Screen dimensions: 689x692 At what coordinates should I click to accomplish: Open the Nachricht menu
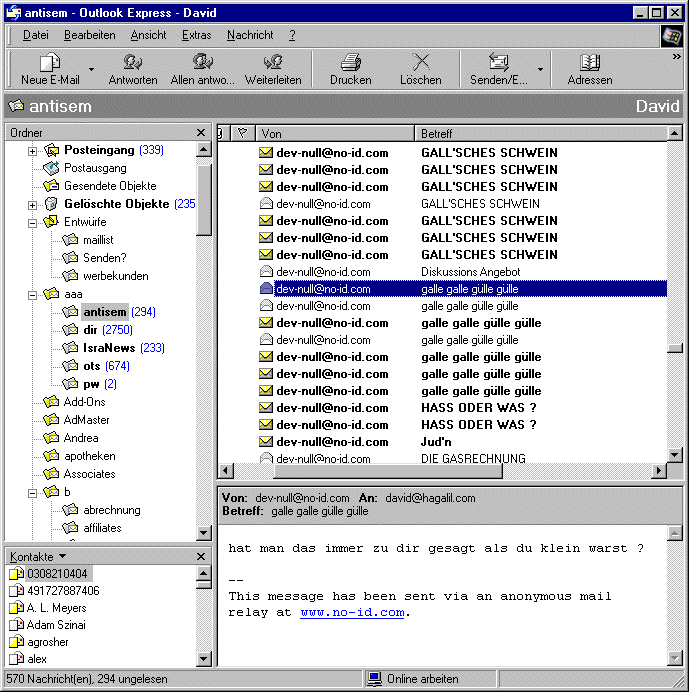point(250,35)
